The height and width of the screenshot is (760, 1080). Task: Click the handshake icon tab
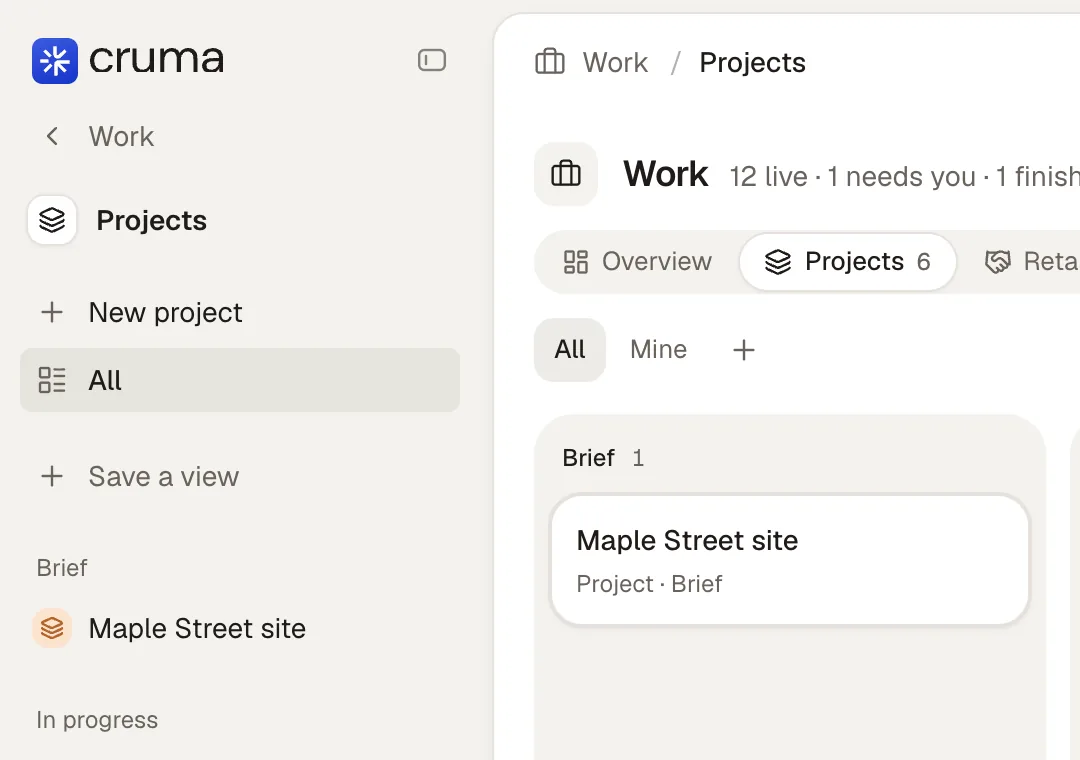point(997,262)
